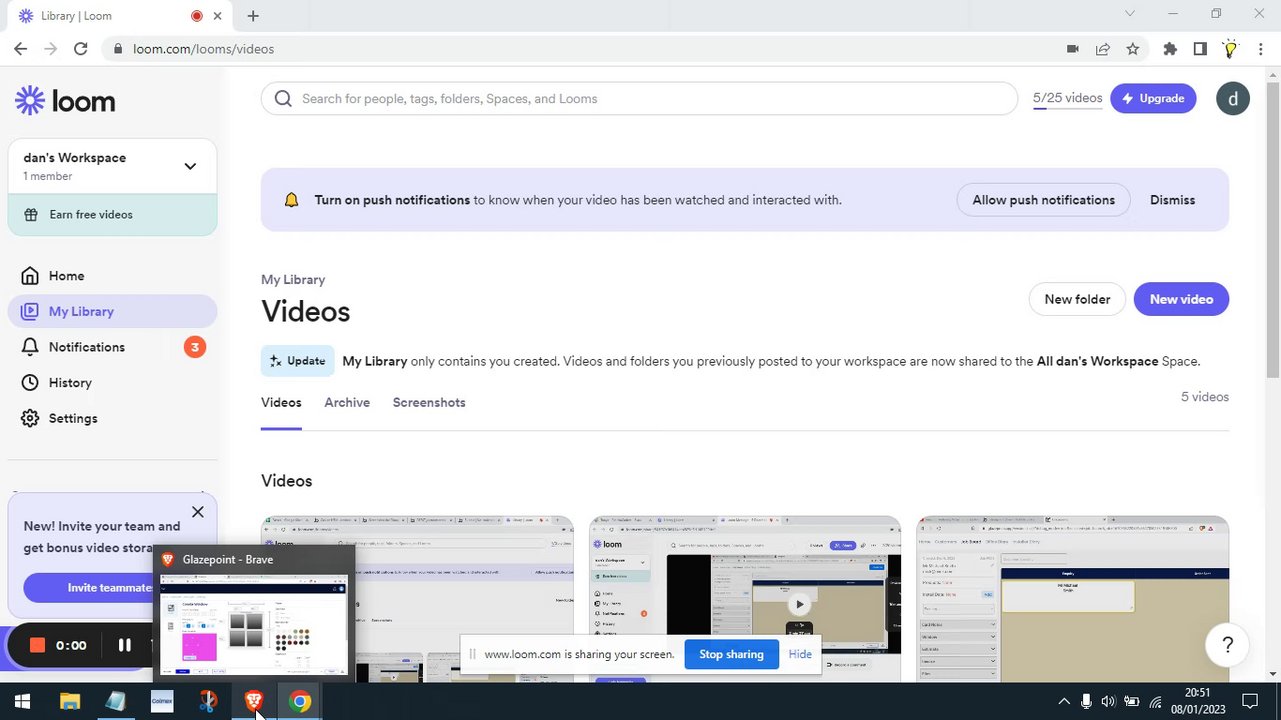Open Windows Start menu
1281x720 pixels.
[x=22, y=701]
